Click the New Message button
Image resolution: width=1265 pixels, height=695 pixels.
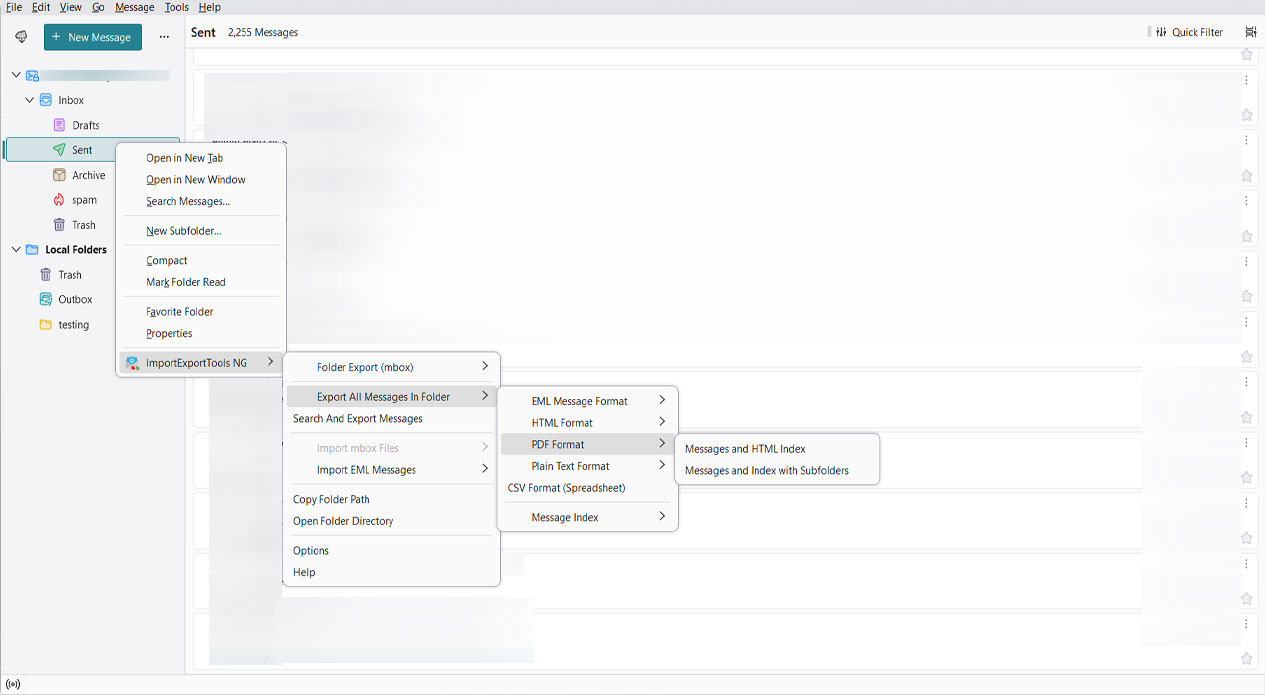coord(92,36)
